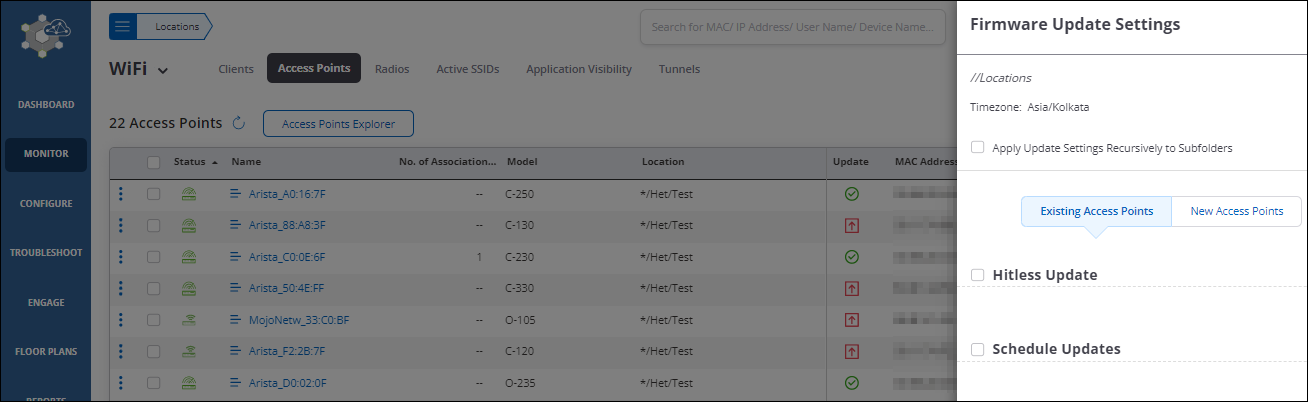Refresh the access points list
The image size is (1308, 402).
tap(239, 124)
